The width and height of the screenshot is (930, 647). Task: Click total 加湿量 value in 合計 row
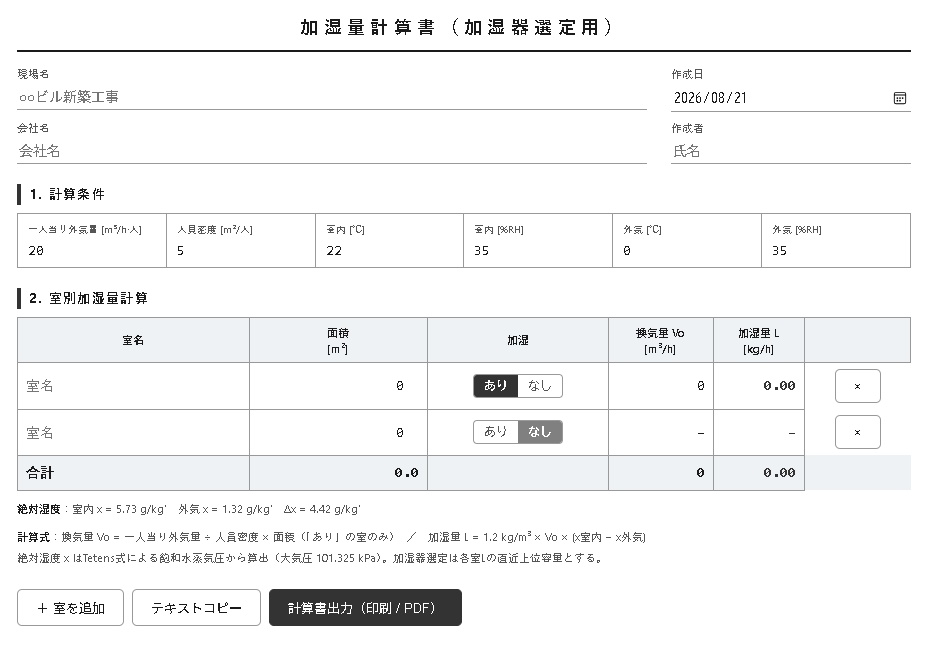(779, 473)
